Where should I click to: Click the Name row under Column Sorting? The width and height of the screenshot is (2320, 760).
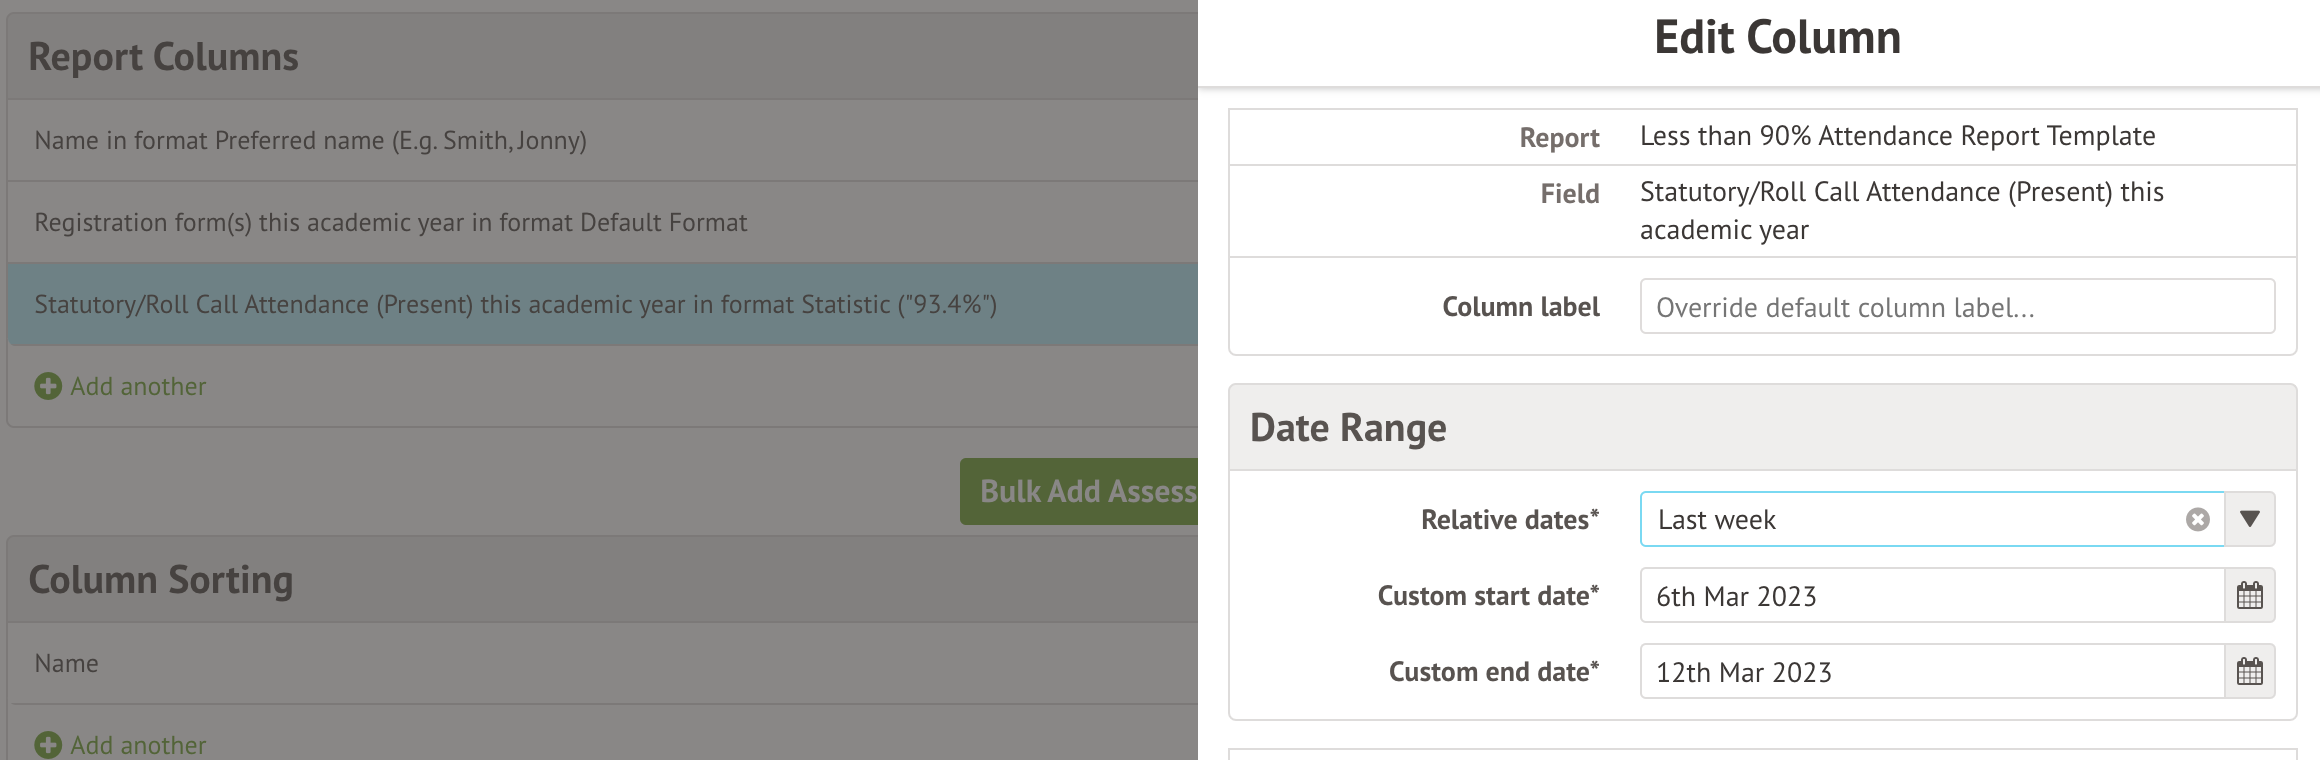66,663
